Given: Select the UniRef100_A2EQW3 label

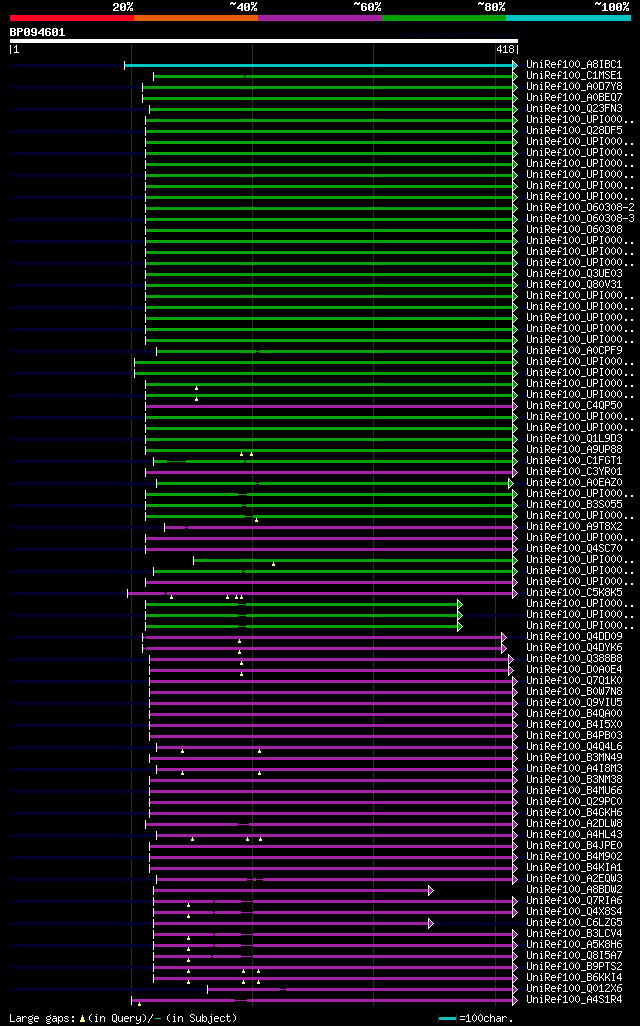Looking at the screenshot, I should (x=574, y=878).
